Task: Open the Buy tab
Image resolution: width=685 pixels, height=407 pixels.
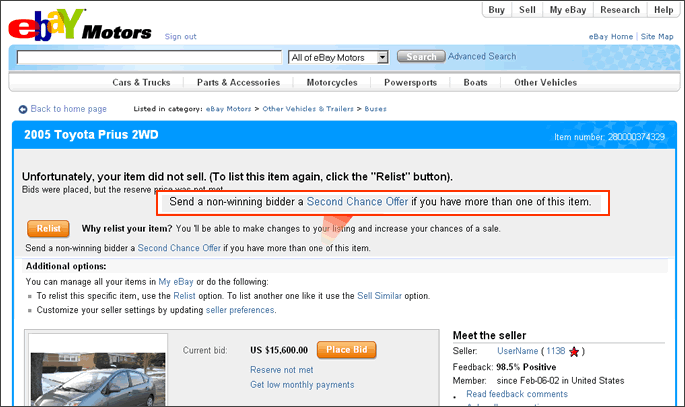Action: click(x=498, y=10)
